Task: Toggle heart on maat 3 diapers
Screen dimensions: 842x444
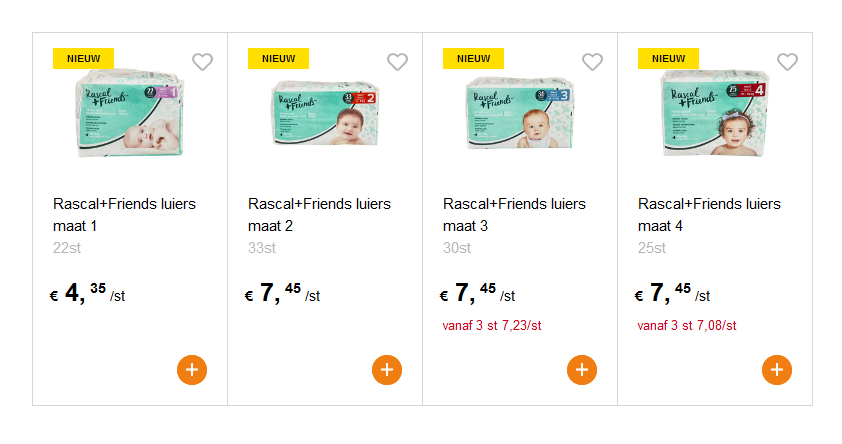Action: (593, 62)
